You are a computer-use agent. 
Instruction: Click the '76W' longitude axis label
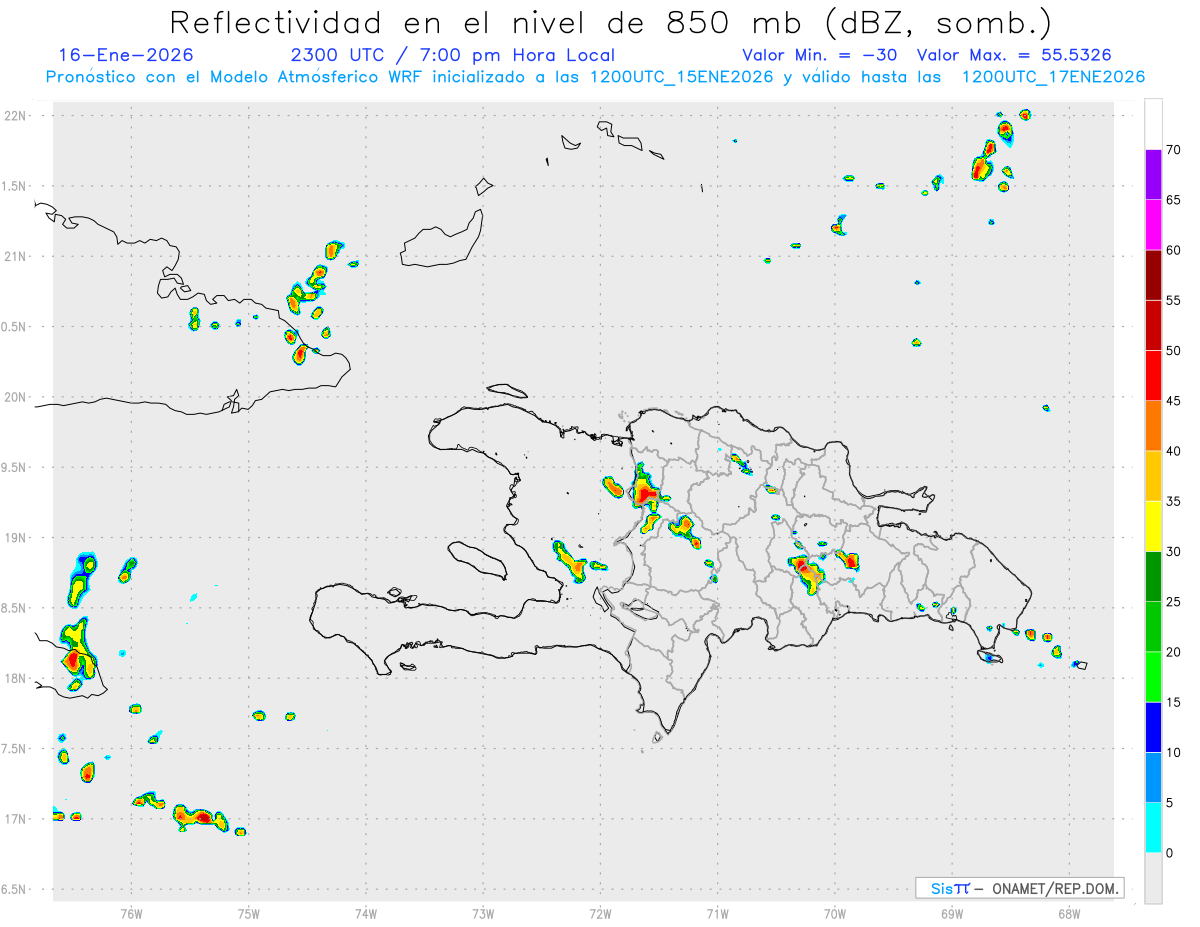coord(131,912)
